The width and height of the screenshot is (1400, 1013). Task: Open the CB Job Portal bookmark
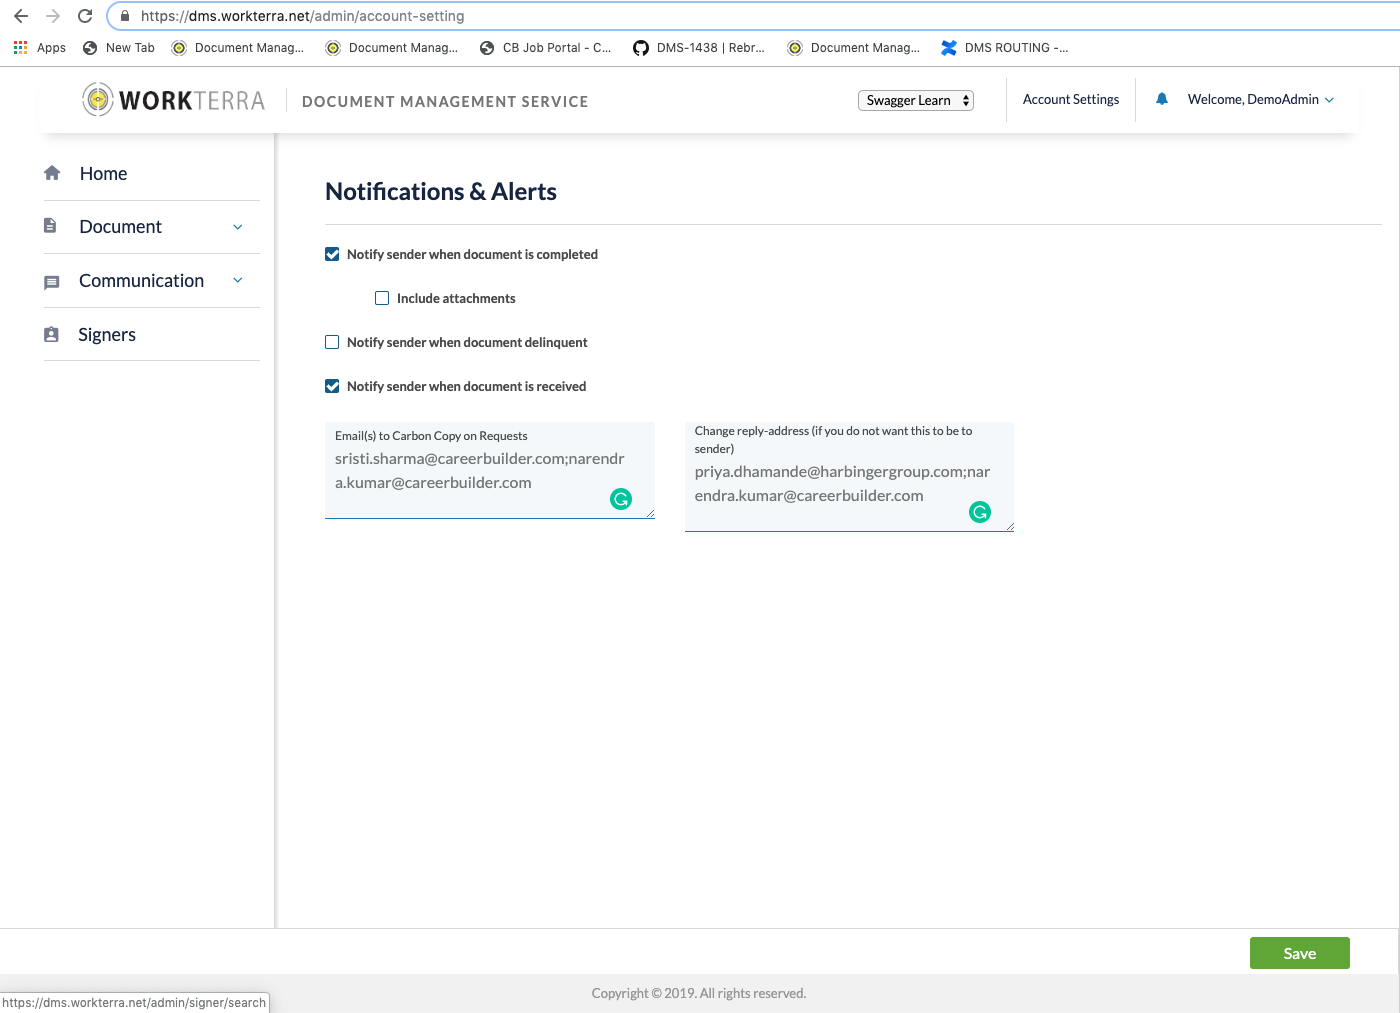tap(546, 47)
